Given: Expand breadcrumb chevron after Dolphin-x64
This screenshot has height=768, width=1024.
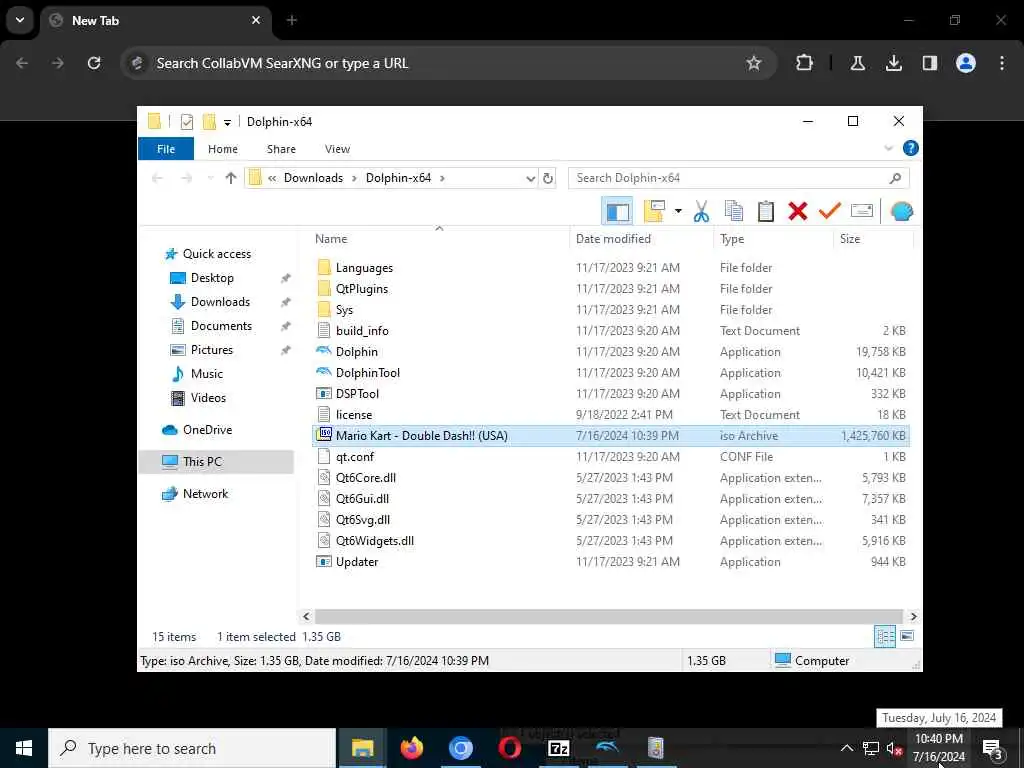Looking at the screenshot, I should (x=443, y=178).
